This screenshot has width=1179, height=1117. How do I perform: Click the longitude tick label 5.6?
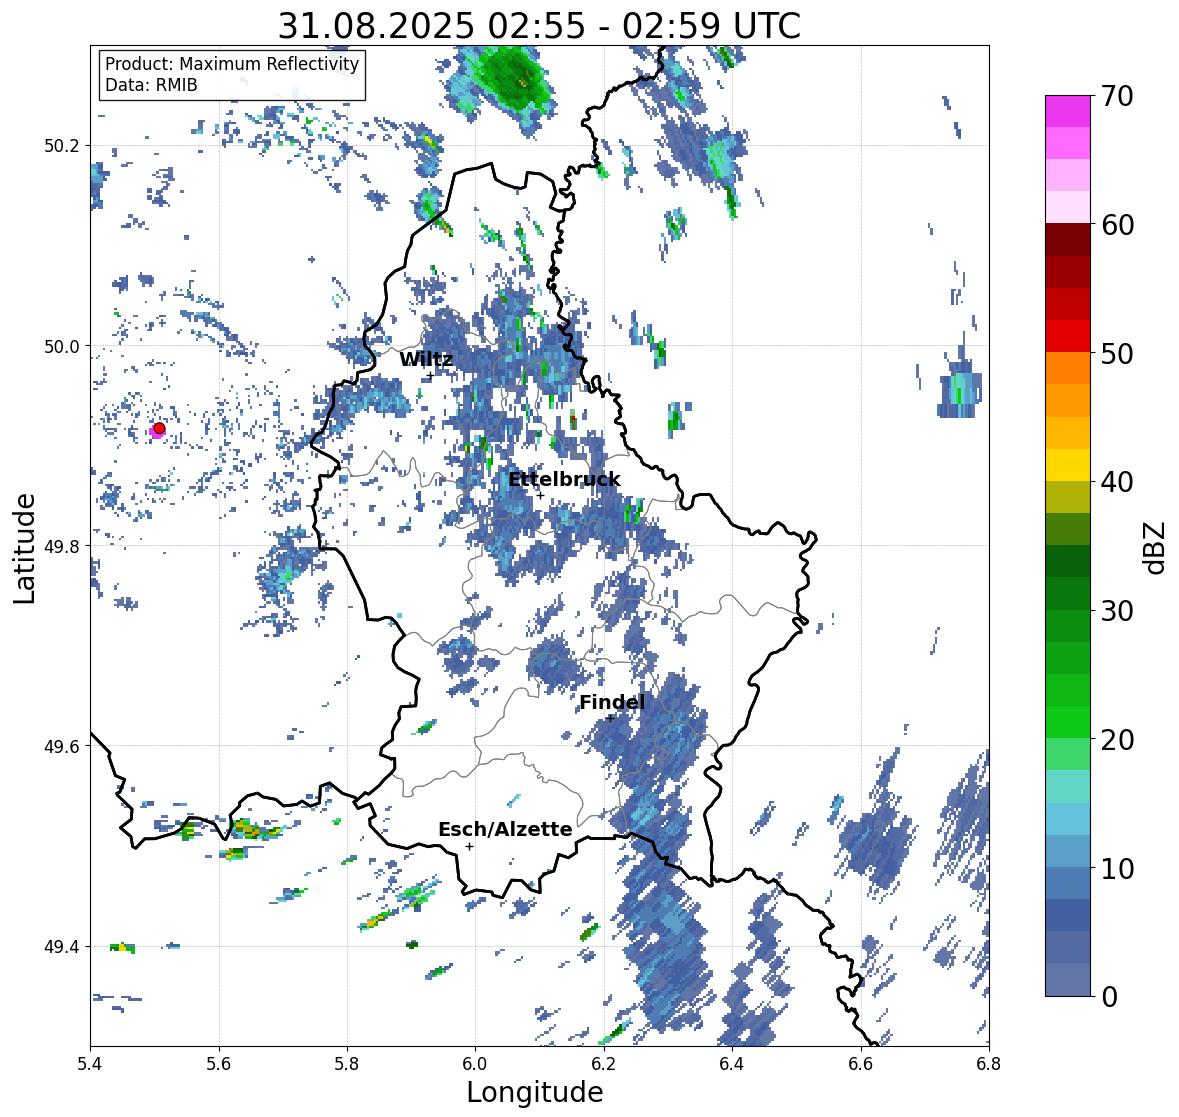point(219,1064)
